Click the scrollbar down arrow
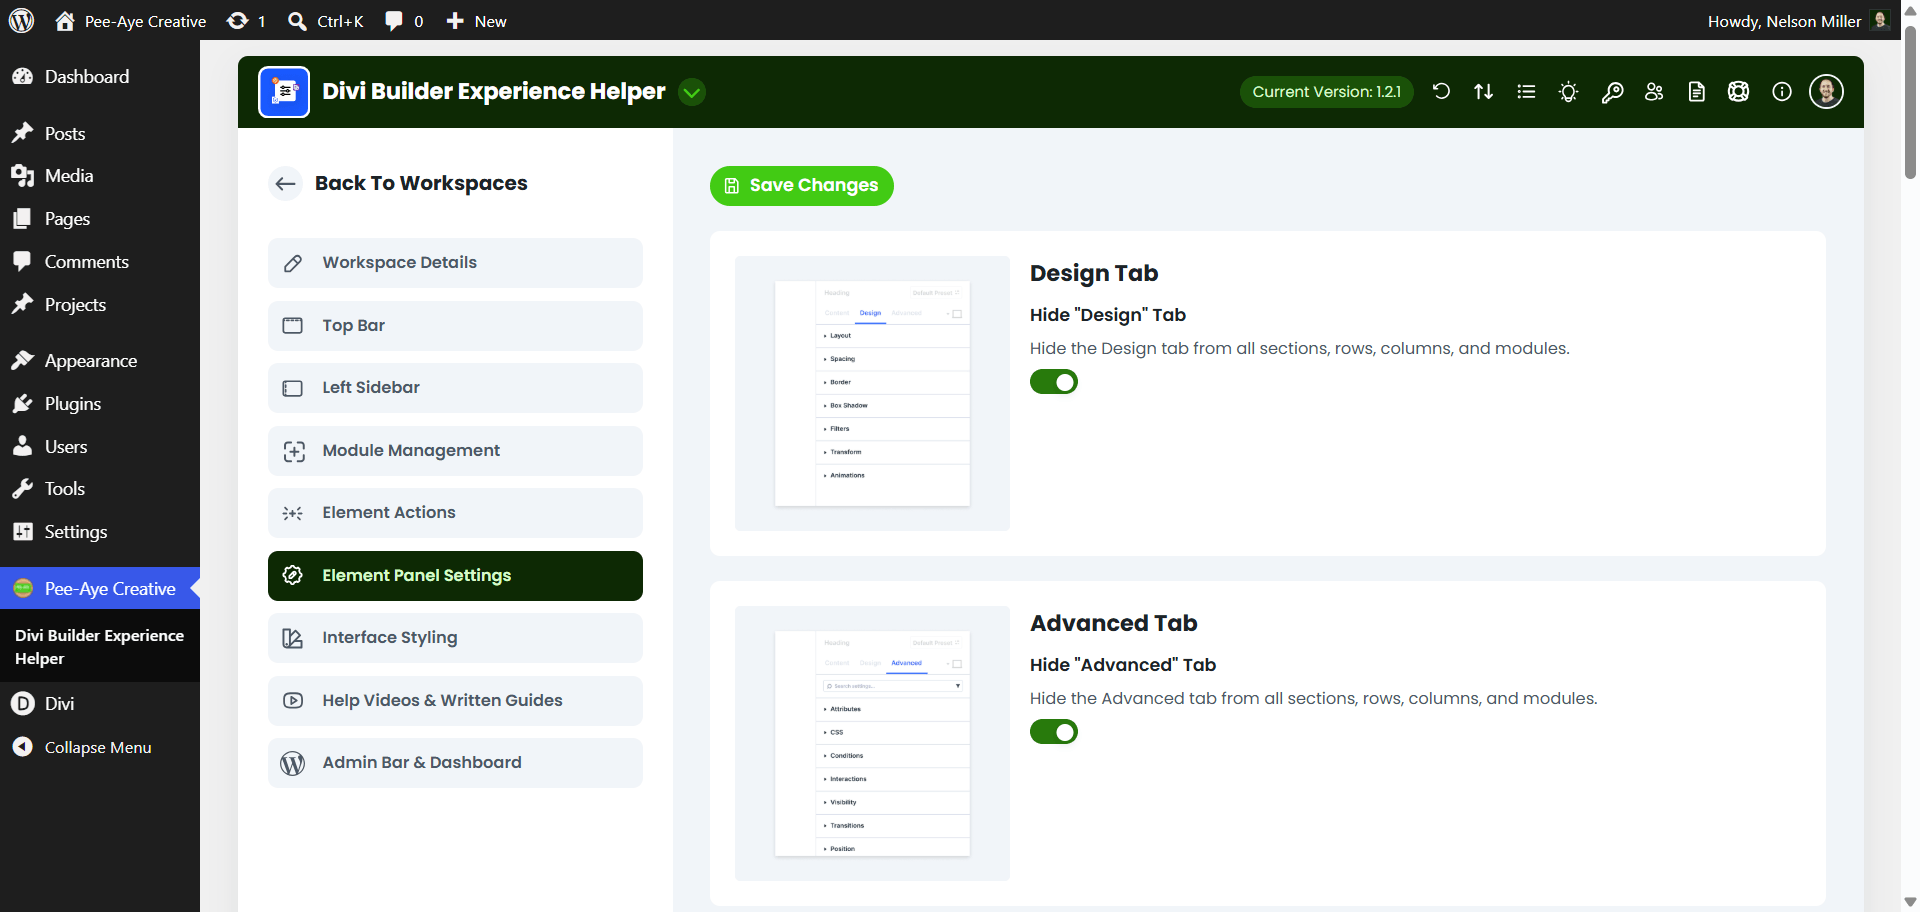1920x912 pixels. click(x=1910, y=902)
